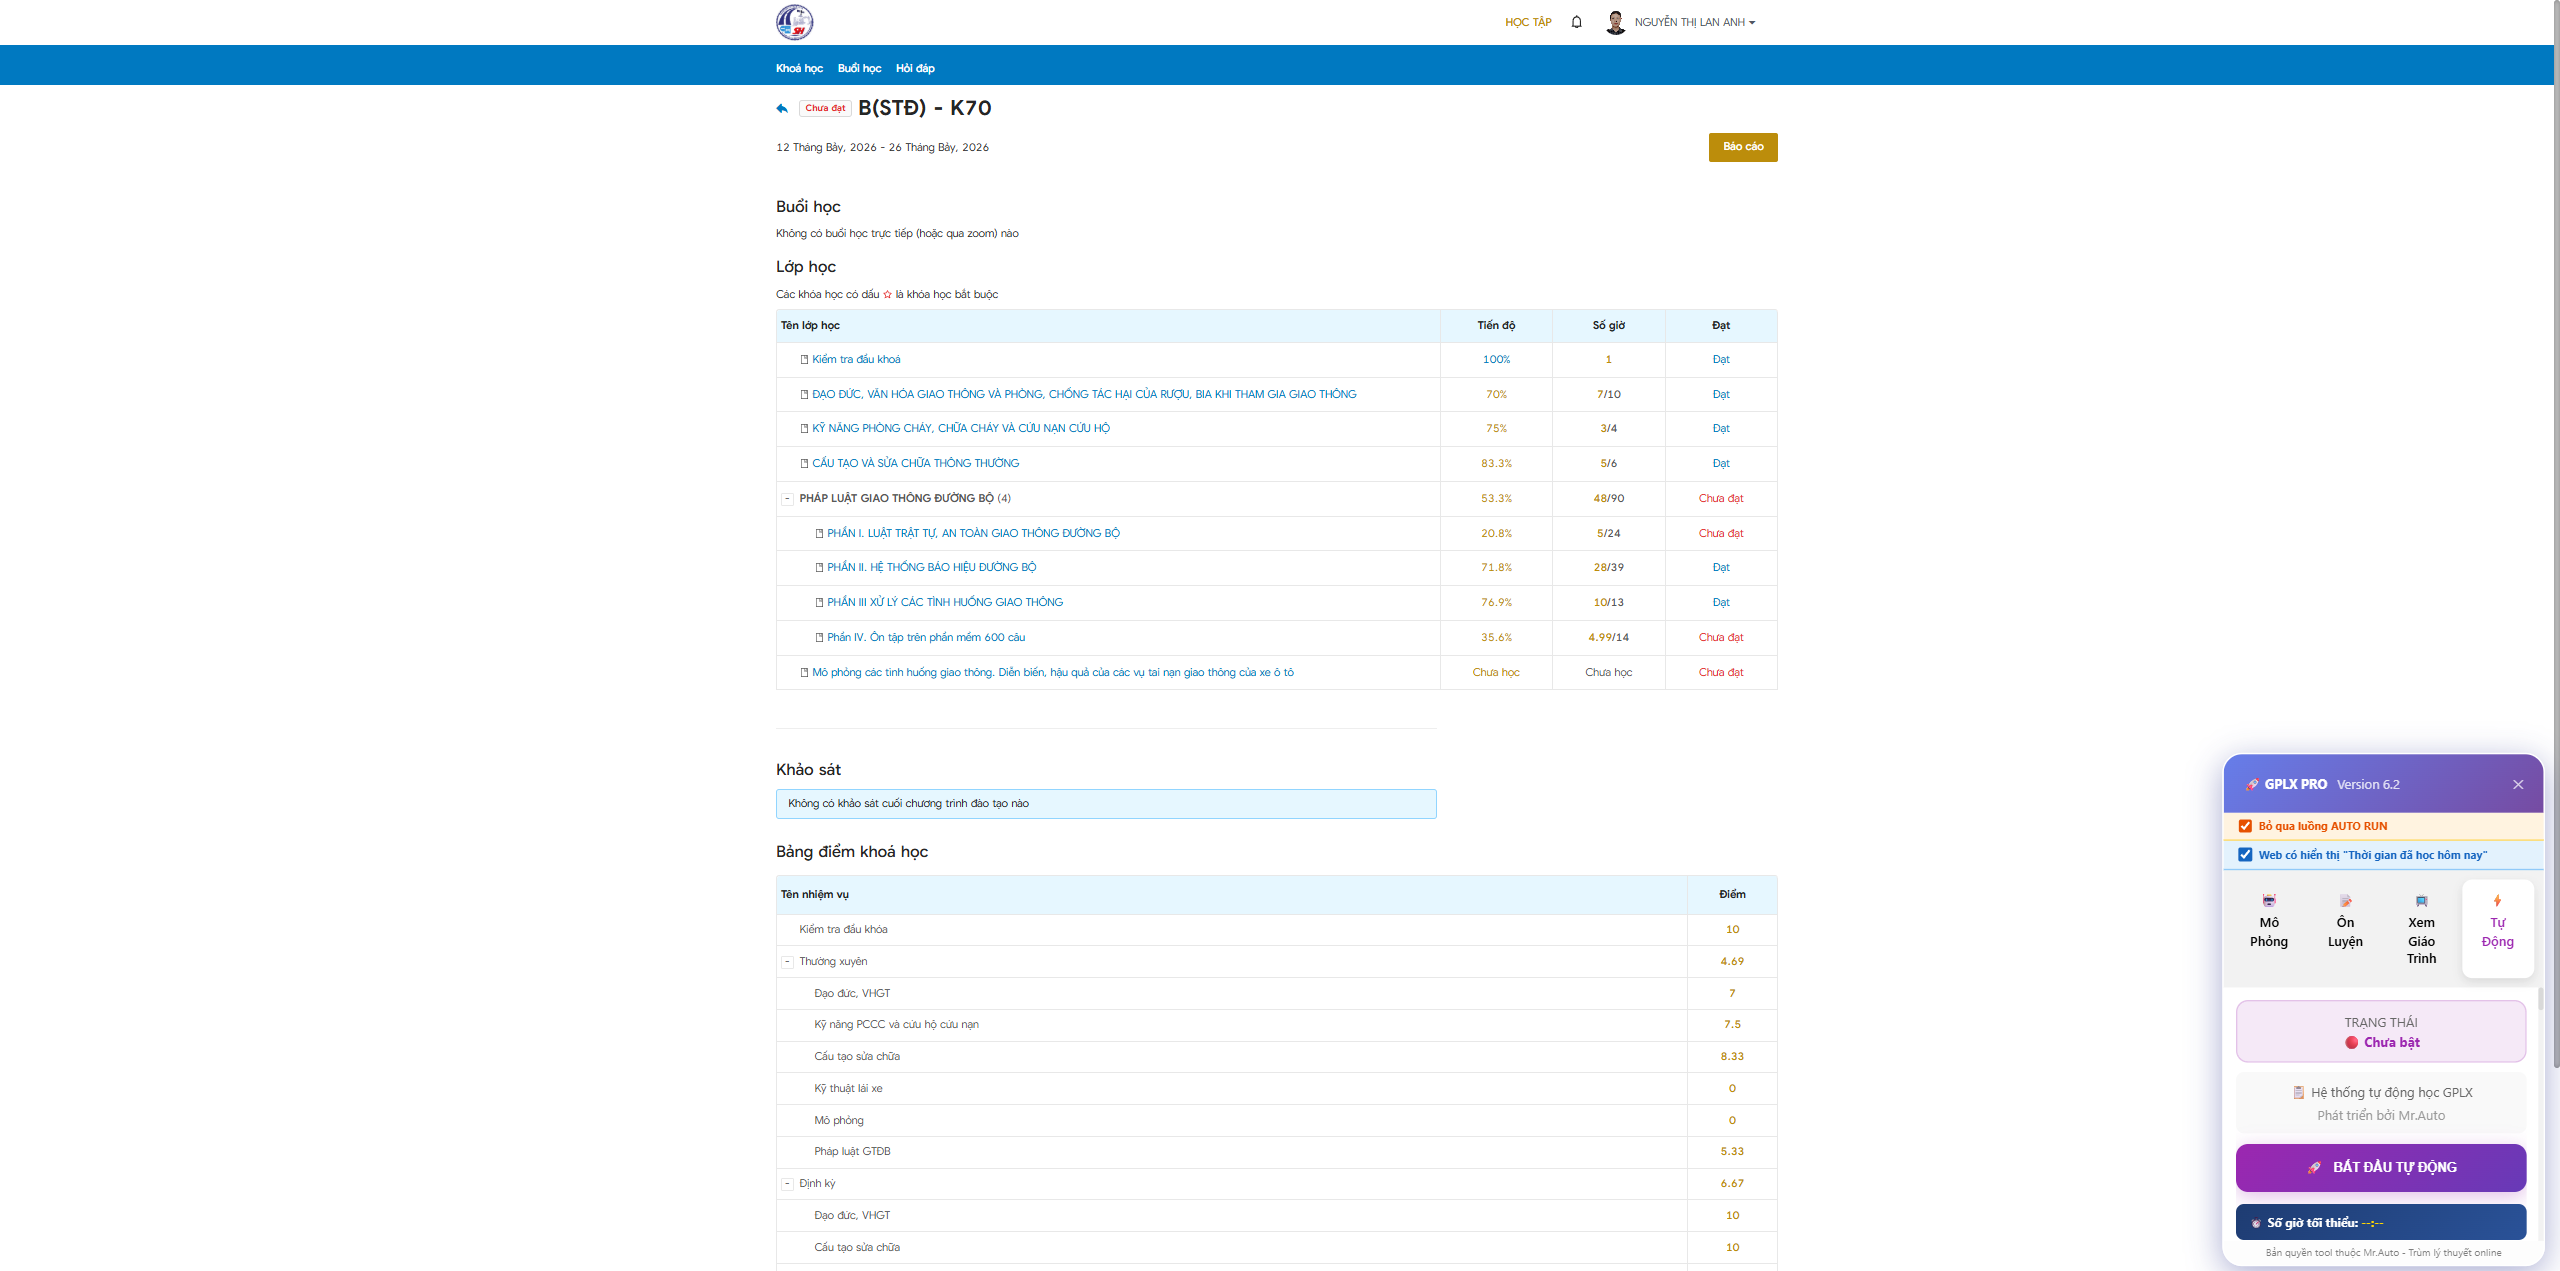This screenshot has width=2560, height=1271.
Task: Click the page vertical scrollbar
Action: click(x=2555, y=535)
